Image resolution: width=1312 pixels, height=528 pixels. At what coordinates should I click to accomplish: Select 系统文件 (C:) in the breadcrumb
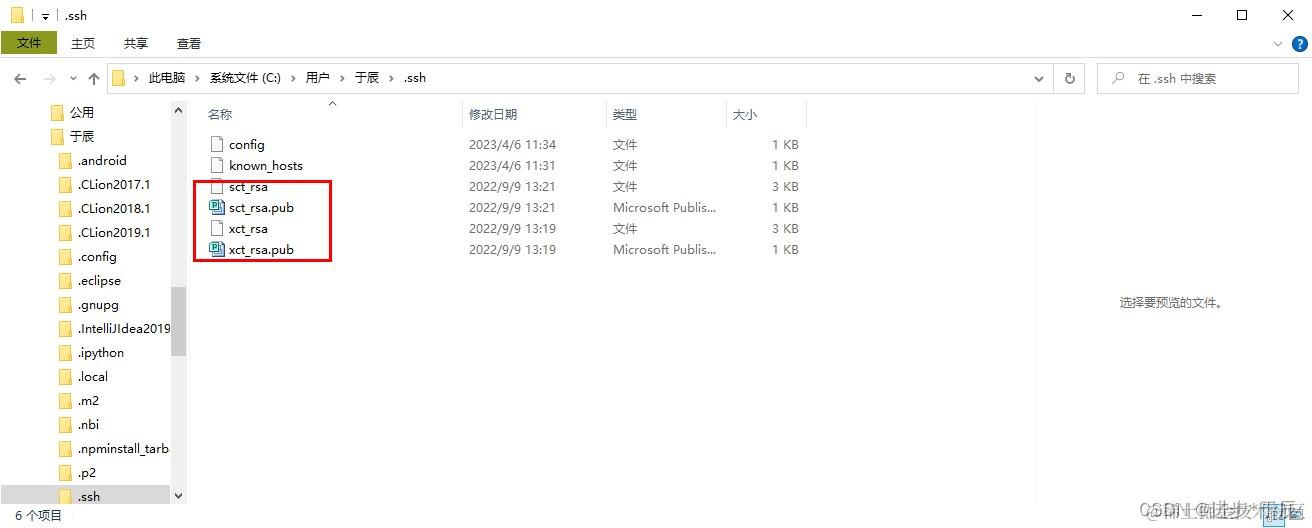coord(245,78)
